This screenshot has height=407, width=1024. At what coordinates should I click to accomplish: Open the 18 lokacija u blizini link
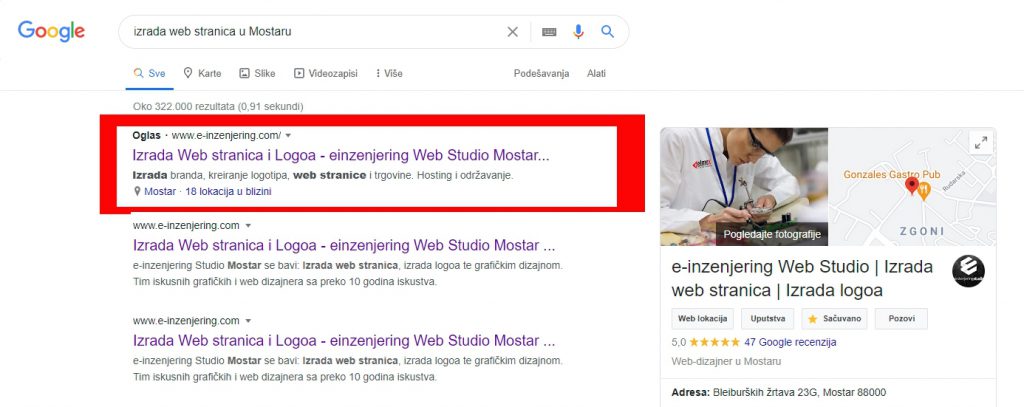[229, 191]
